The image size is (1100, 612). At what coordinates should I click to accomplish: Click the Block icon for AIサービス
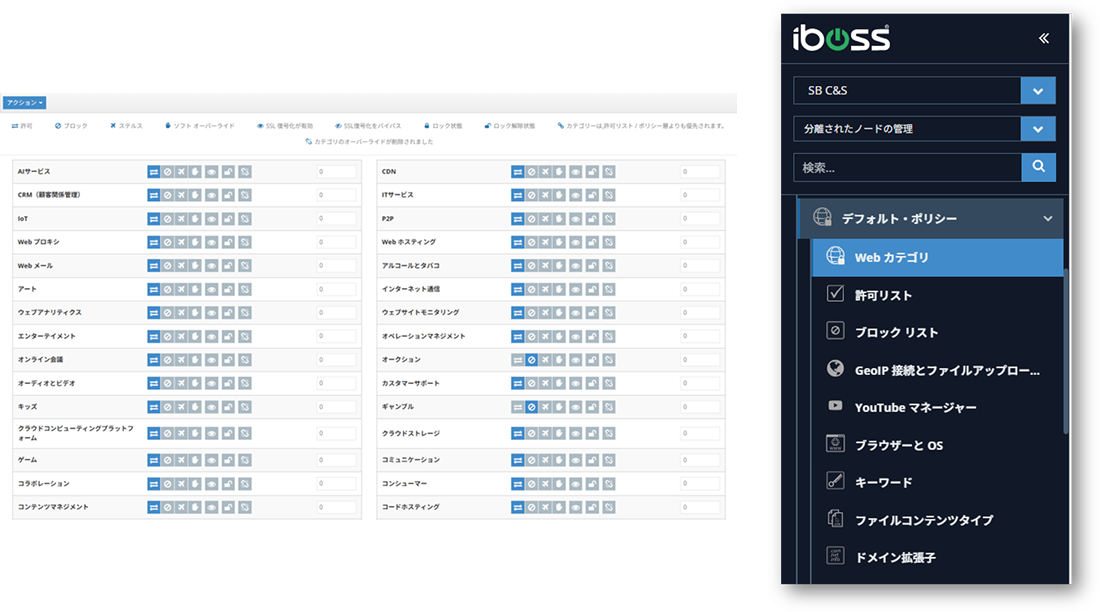tap(167, 172)
